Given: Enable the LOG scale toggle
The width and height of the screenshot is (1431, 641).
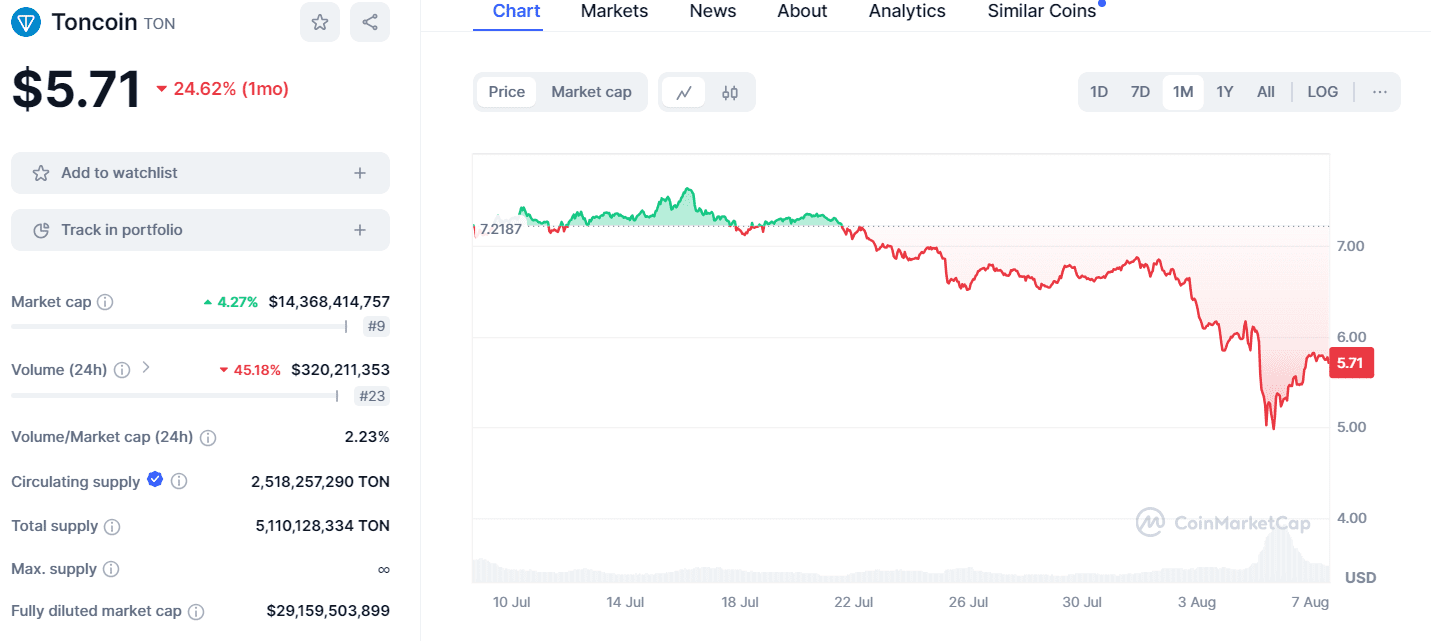Looking at the screenshot, I should (1322, 91).
